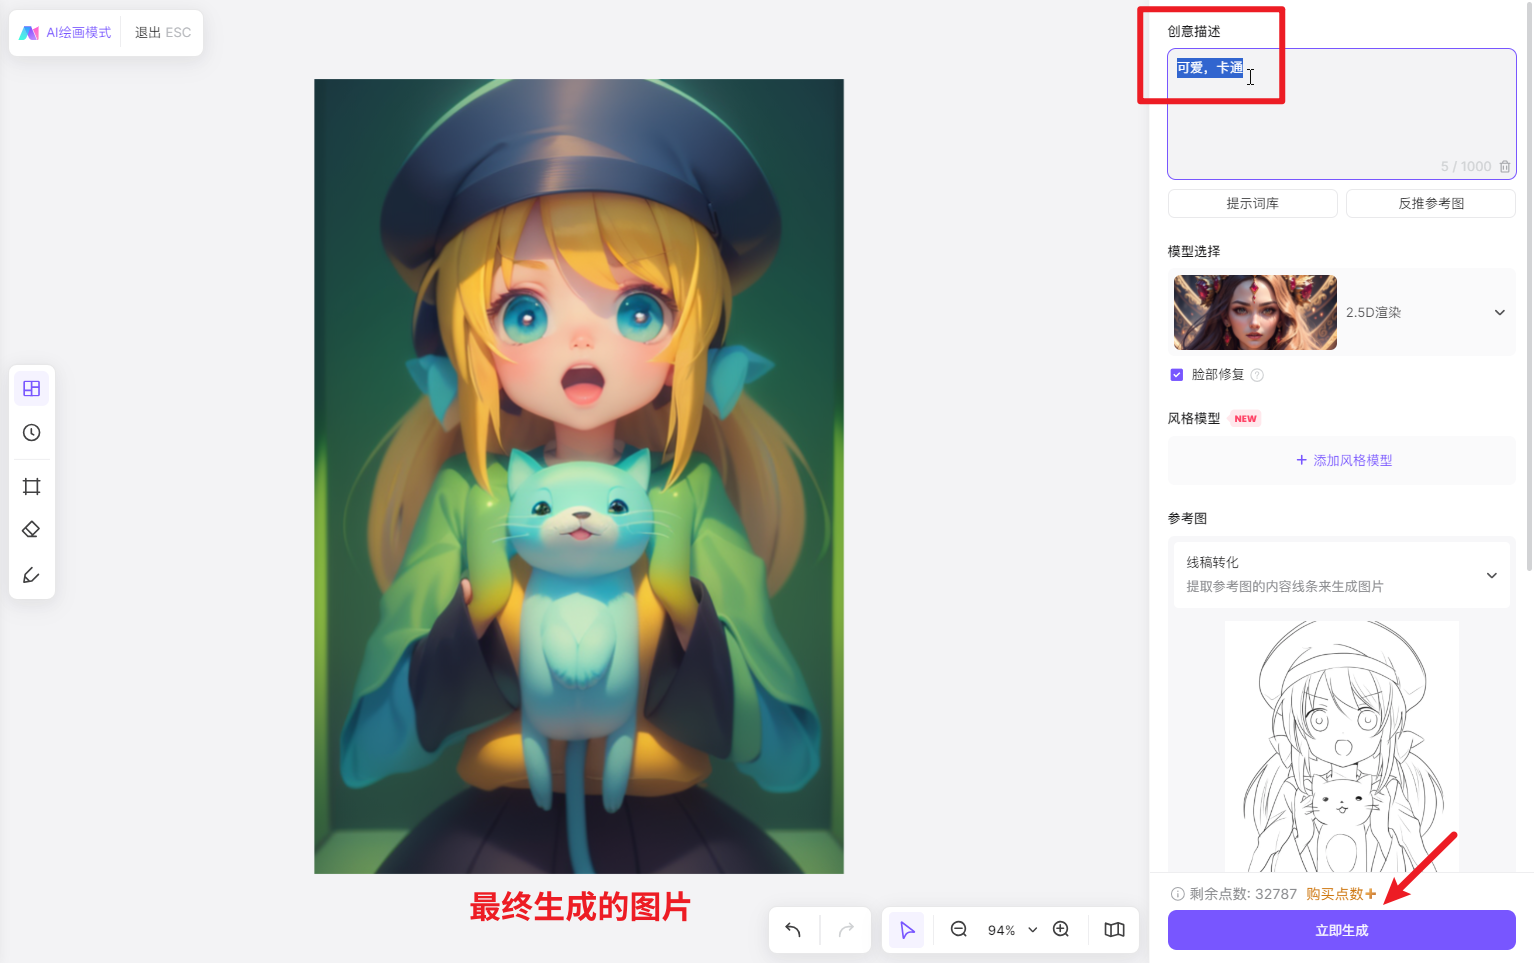Open the generation history with the clock icon

31,433
